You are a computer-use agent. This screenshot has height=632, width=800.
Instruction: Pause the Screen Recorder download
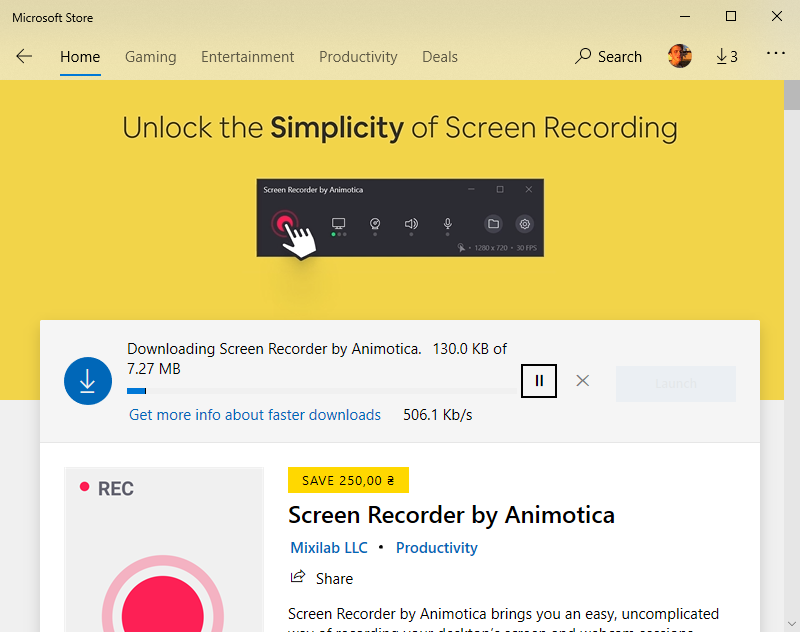tap(539, 381)
